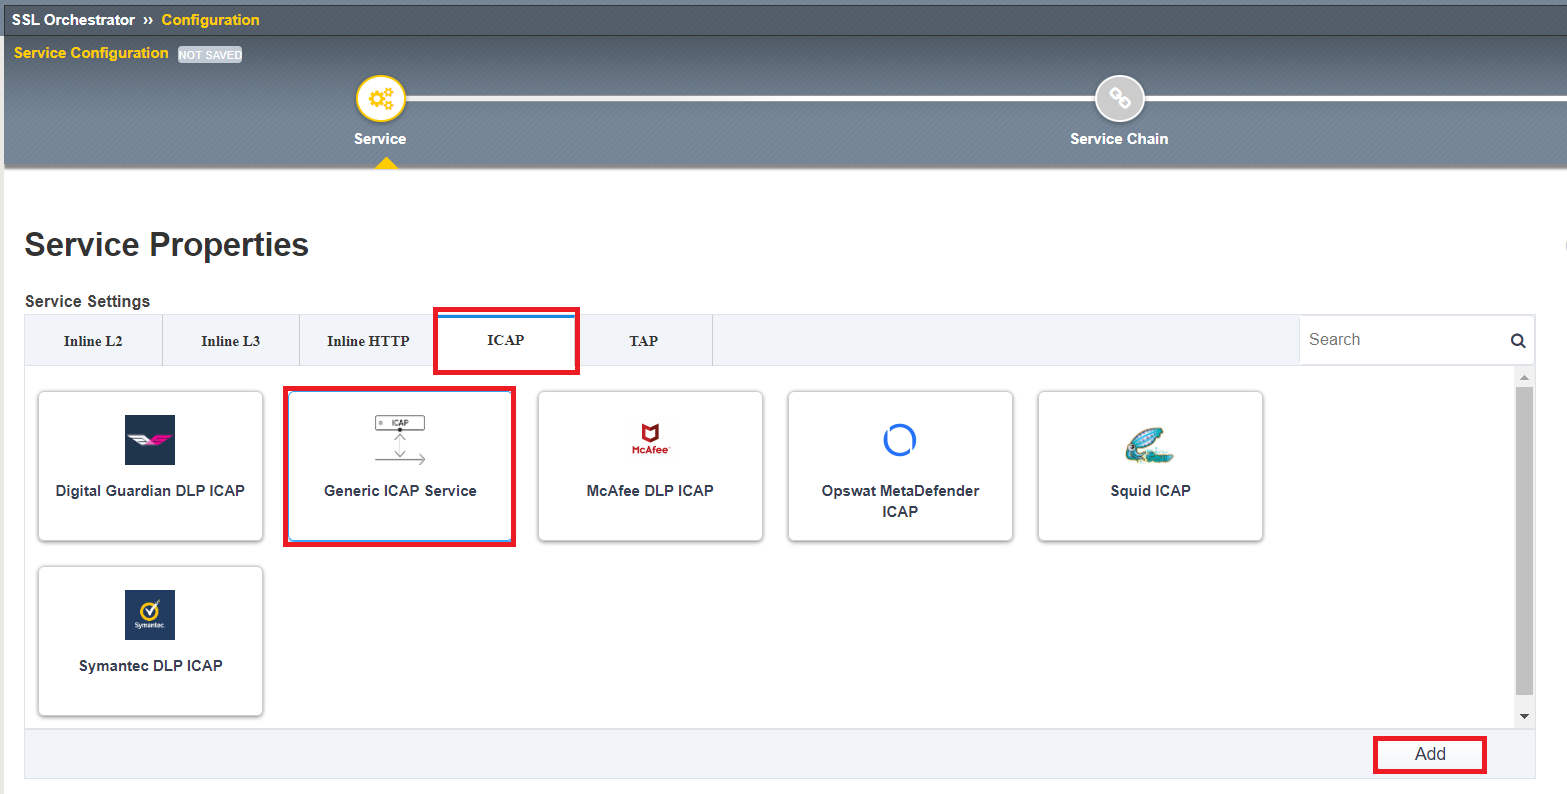Click the SSL Orchestrator breadcrumb
This screenshot has width=1567, height=794.
tap(73, 20)
